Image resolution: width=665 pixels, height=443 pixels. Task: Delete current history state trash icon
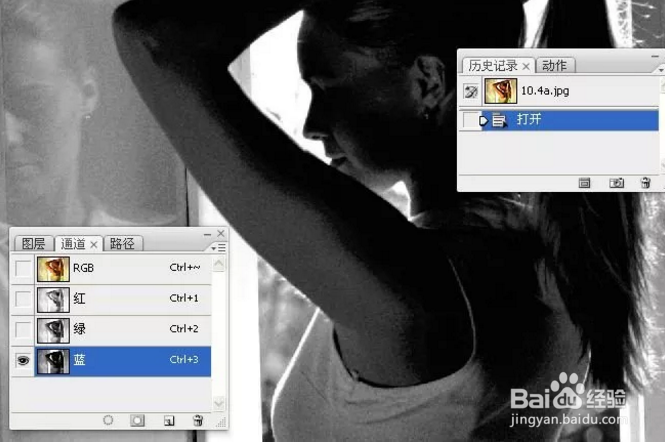pyautogui.click(x=645, y=183)
